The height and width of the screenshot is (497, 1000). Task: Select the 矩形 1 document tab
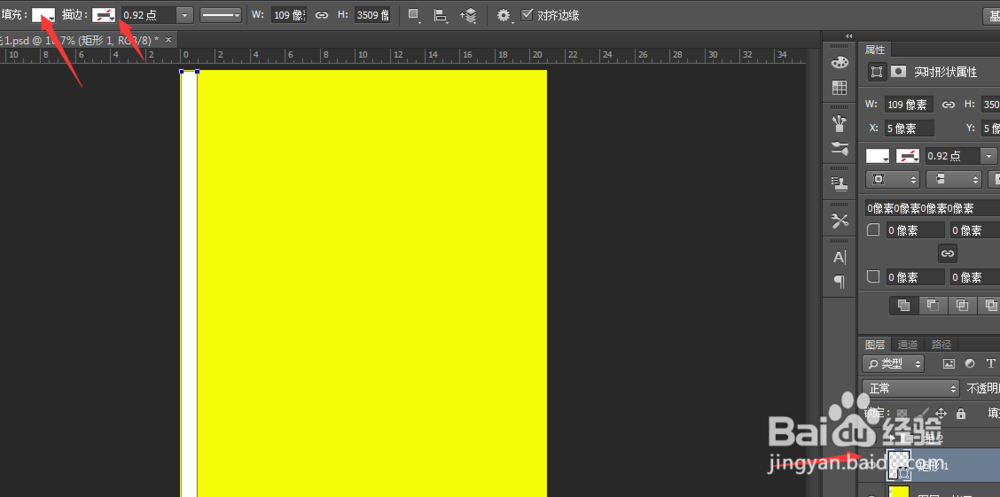(x=80, y=40)
